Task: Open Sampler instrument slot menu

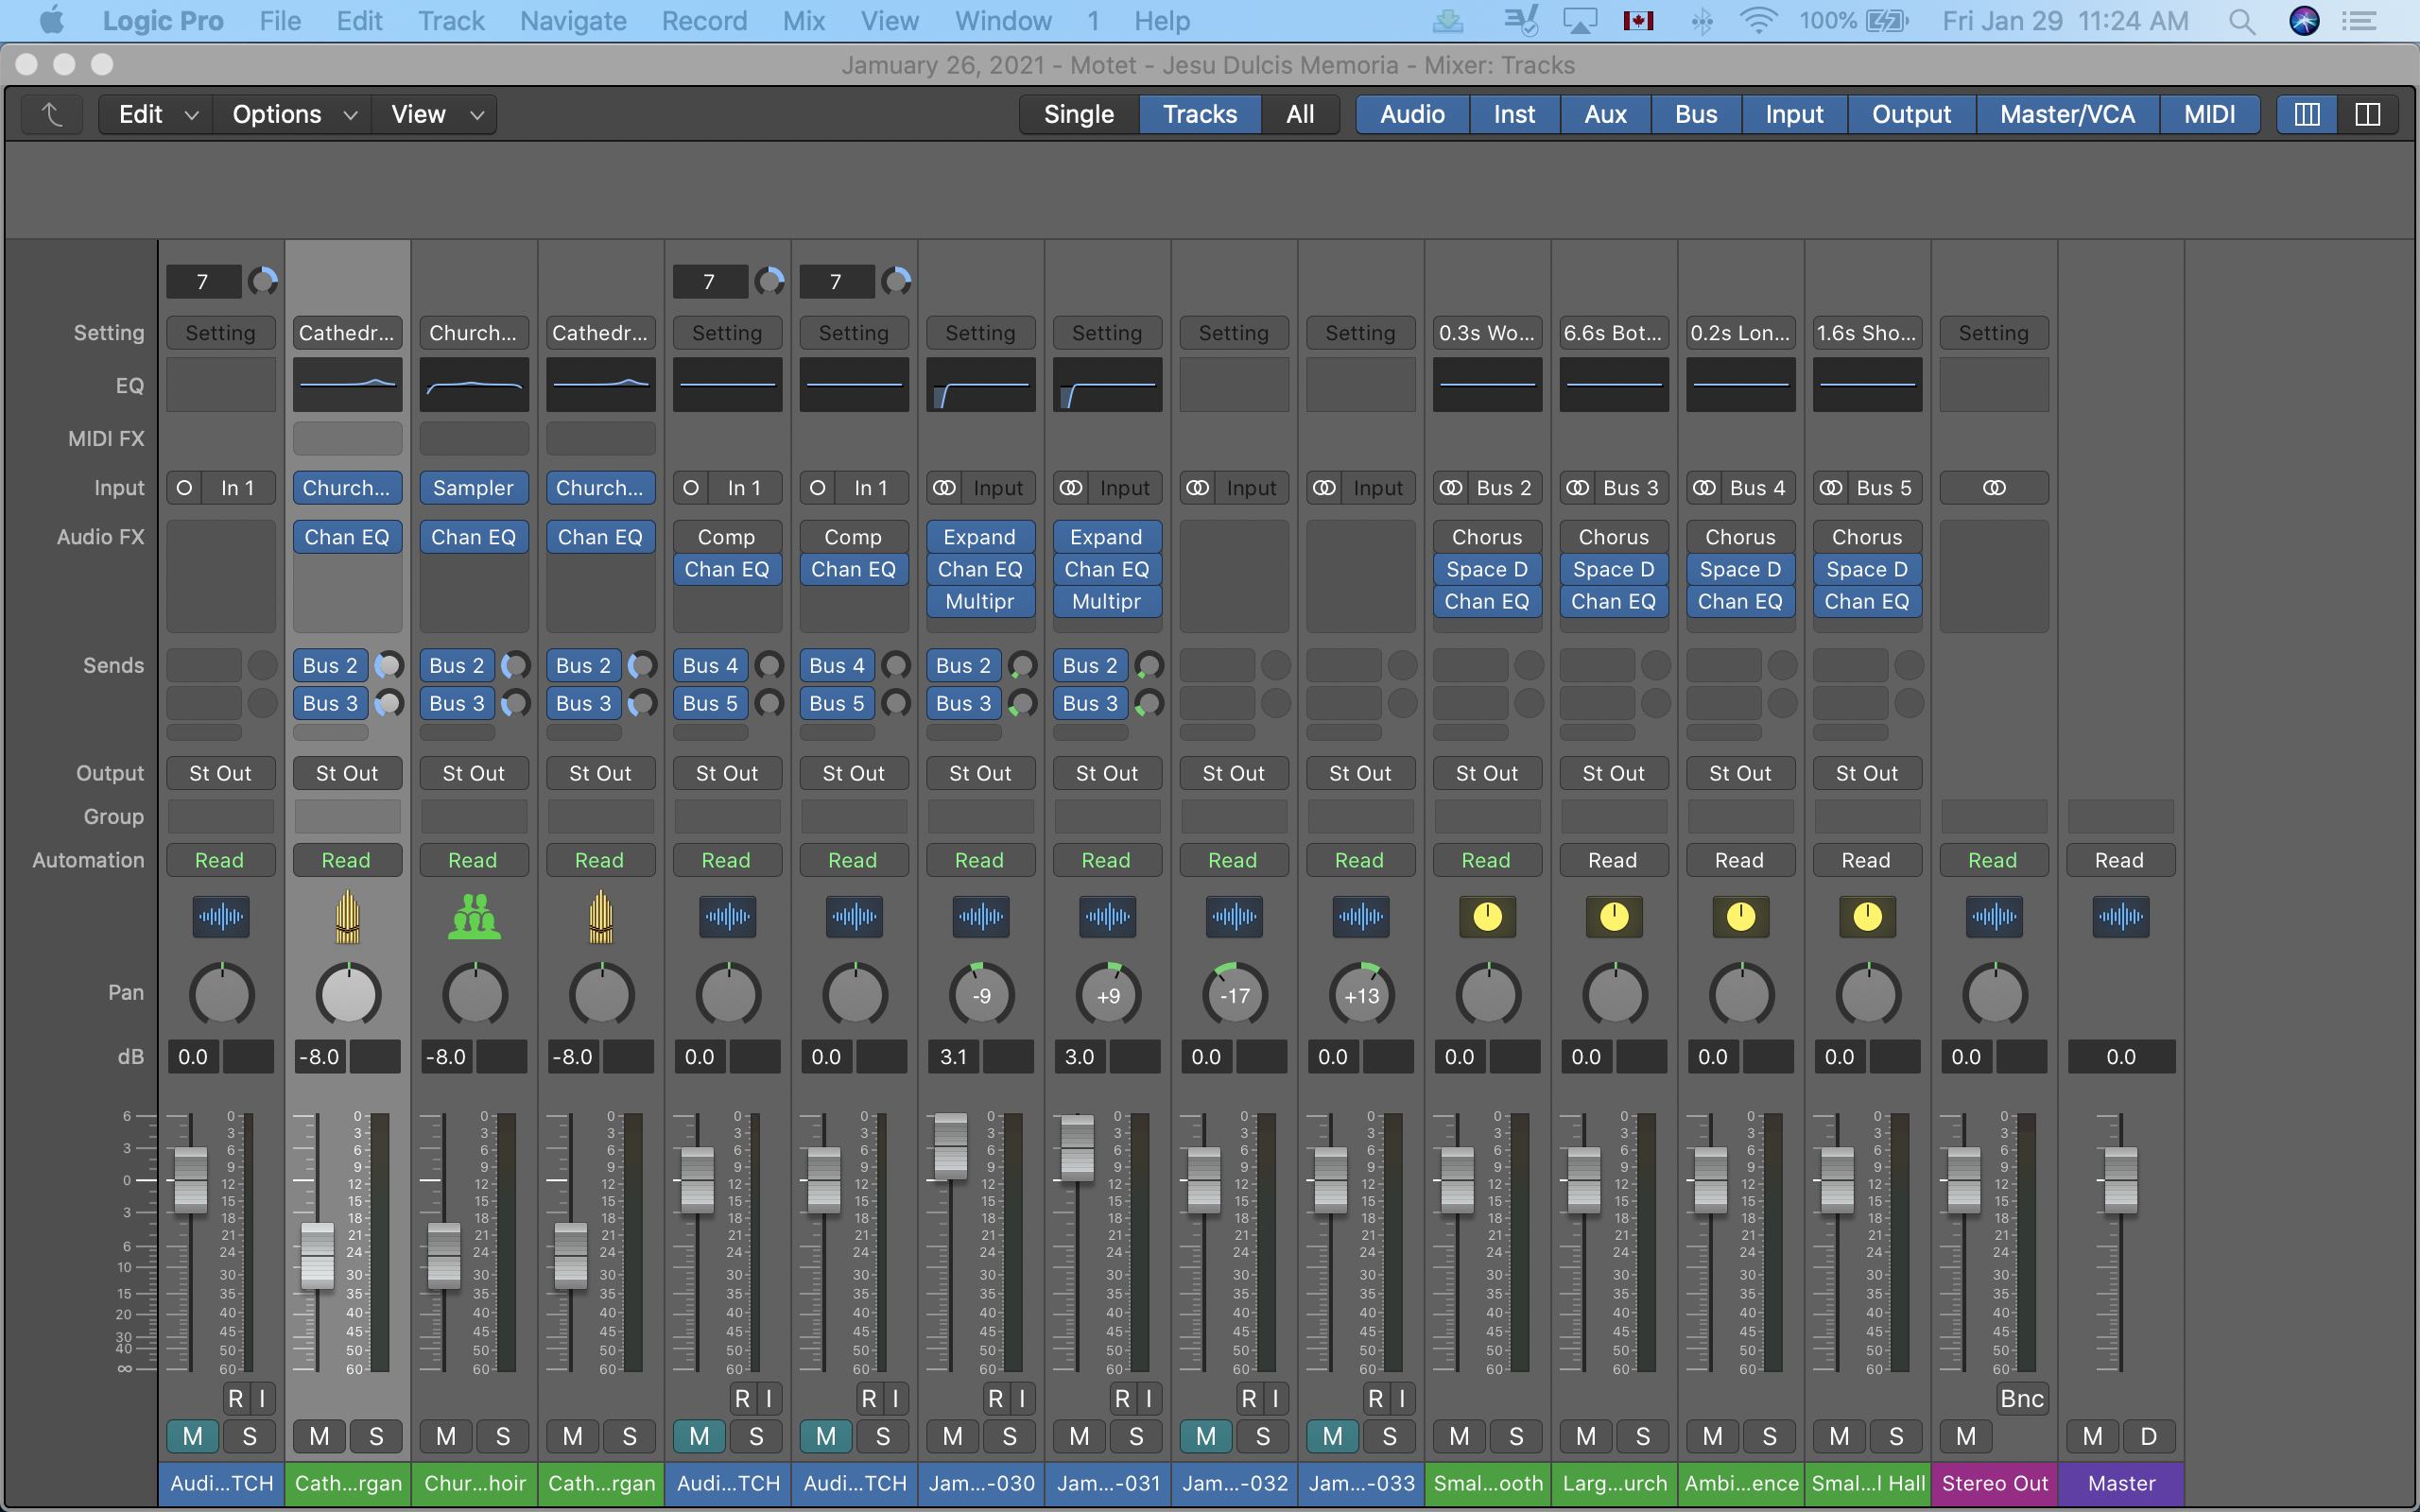Action: click(474, 488)
